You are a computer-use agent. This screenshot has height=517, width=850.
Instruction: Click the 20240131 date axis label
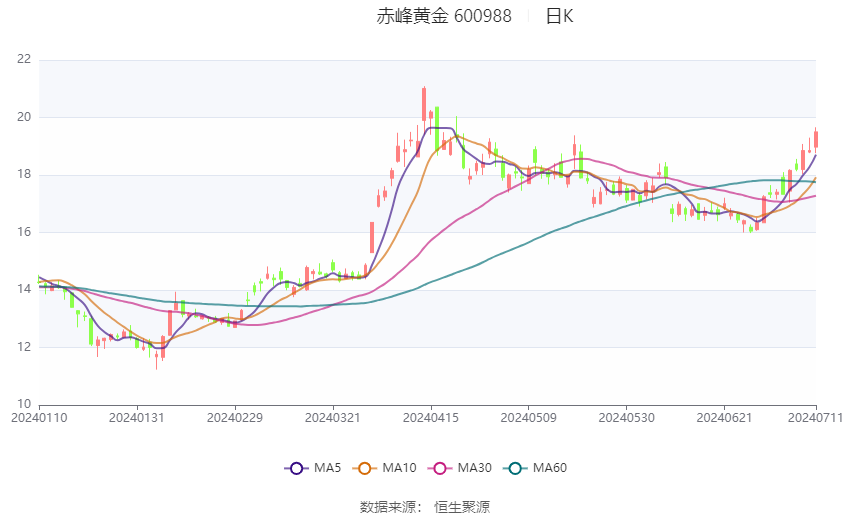pos(137,418)
